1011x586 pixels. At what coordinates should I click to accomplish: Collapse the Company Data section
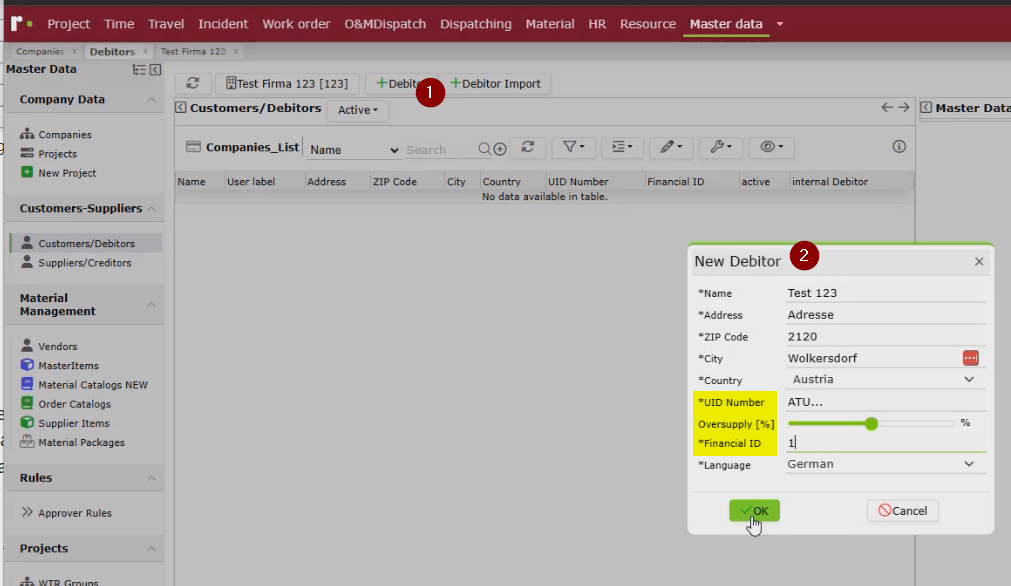click(x=151, y=99)
